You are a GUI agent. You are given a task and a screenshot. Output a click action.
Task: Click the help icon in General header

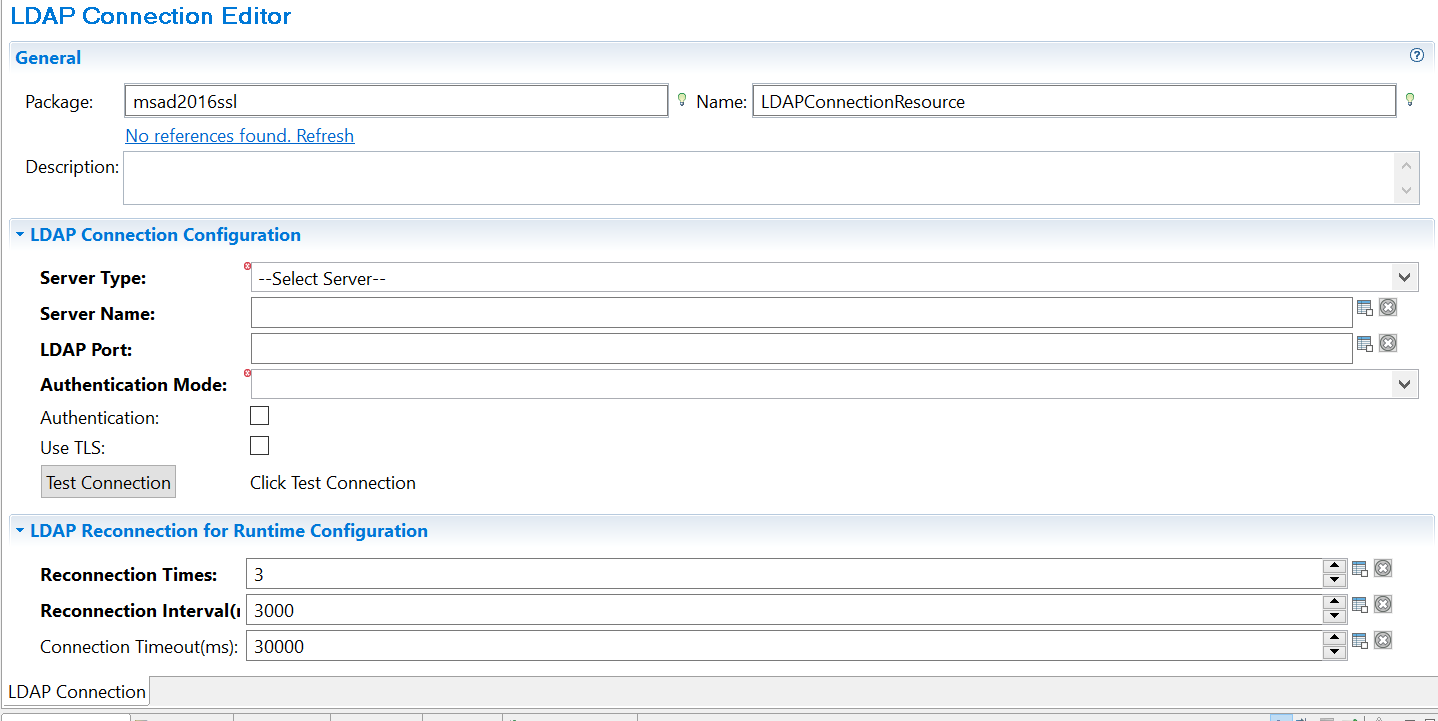tap(1416, 56)
